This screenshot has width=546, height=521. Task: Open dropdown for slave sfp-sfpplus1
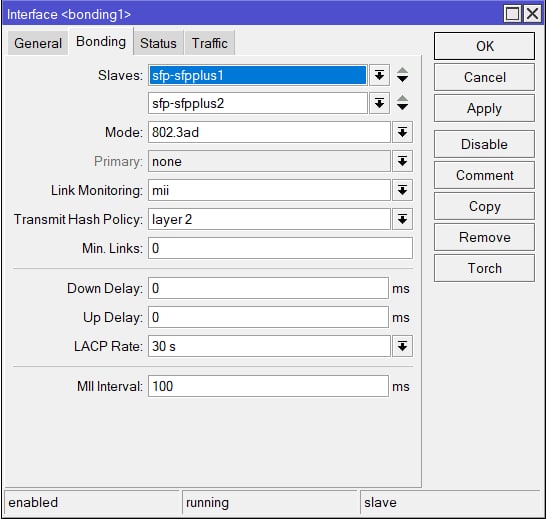(x=379, y=75)
